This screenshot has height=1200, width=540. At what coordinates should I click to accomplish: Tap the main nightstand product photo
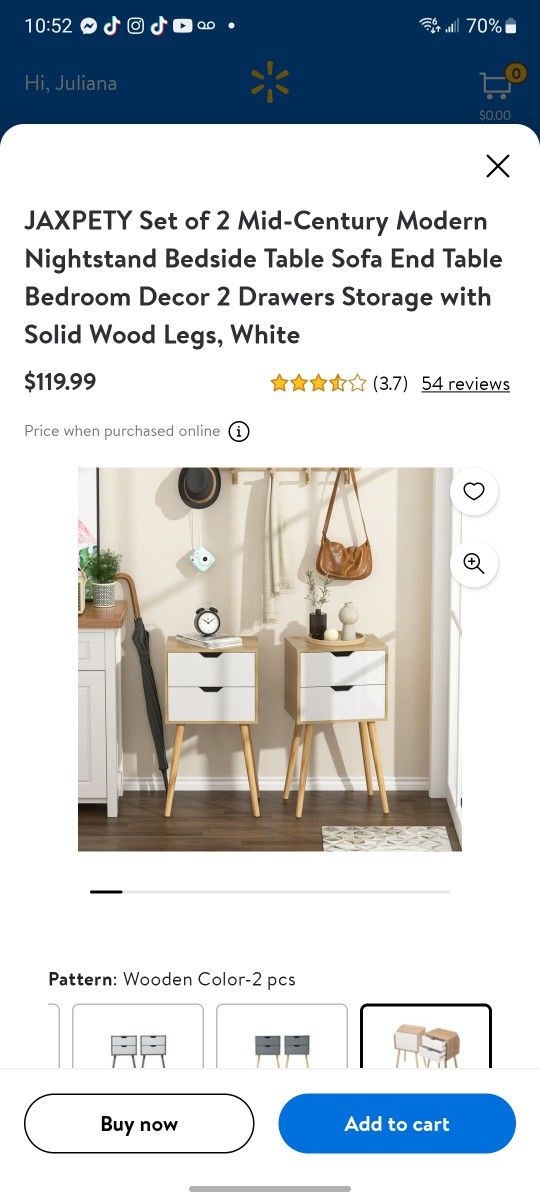[x=270, y=659]
